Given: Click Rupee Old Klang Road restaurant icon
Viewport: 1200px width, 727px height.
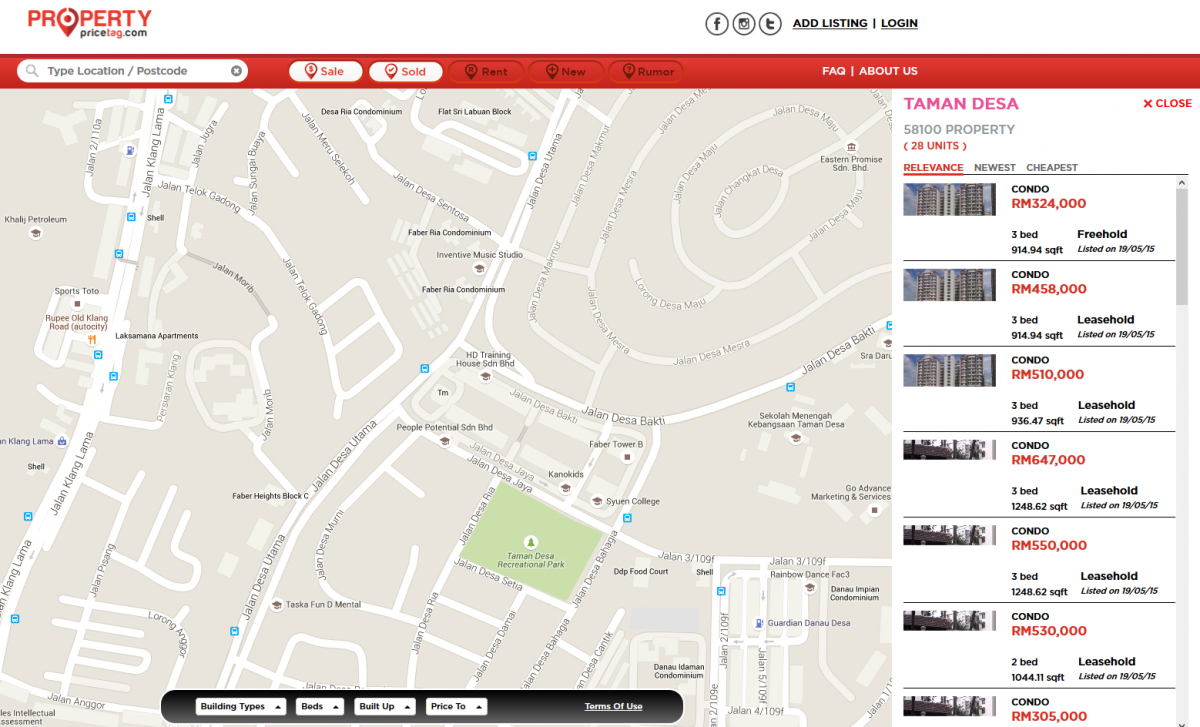Looking at the screenshot, I should [91, 339].
